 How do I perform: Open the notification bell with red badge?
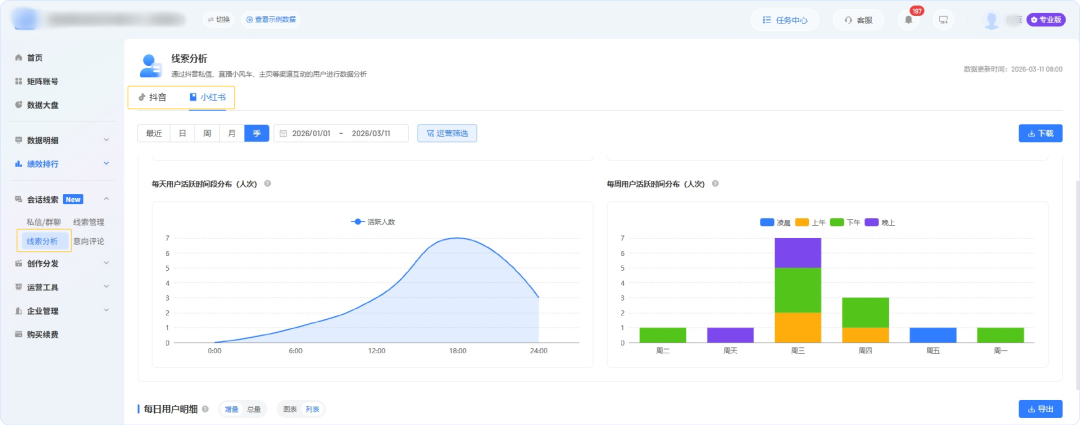908,20
